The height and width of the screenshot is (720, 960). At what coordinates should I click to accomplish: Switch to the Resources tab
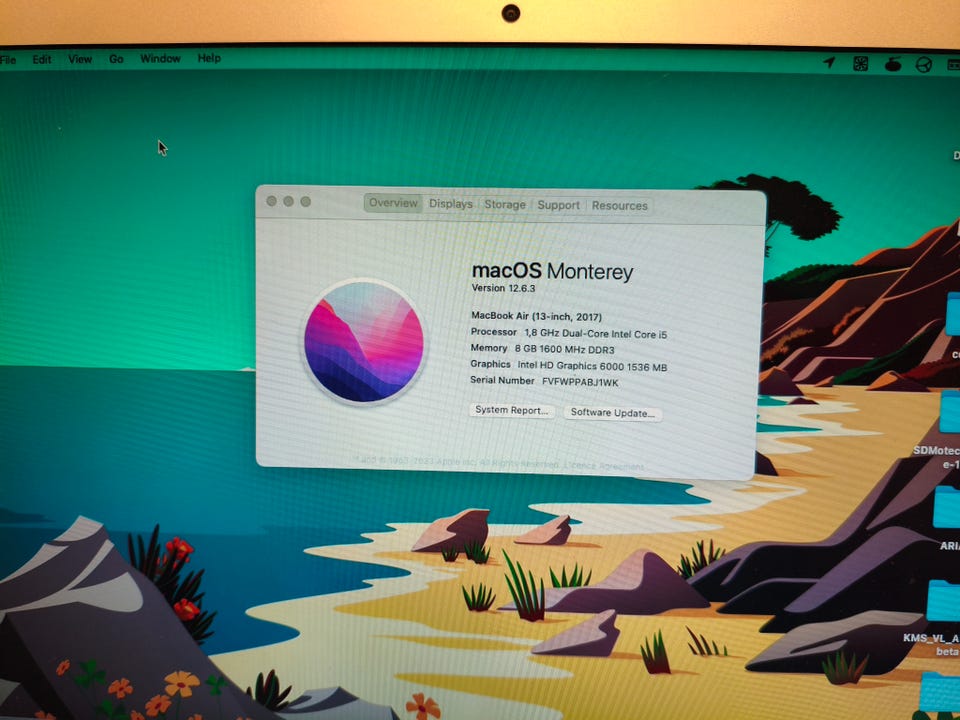[x=619, y=206]
